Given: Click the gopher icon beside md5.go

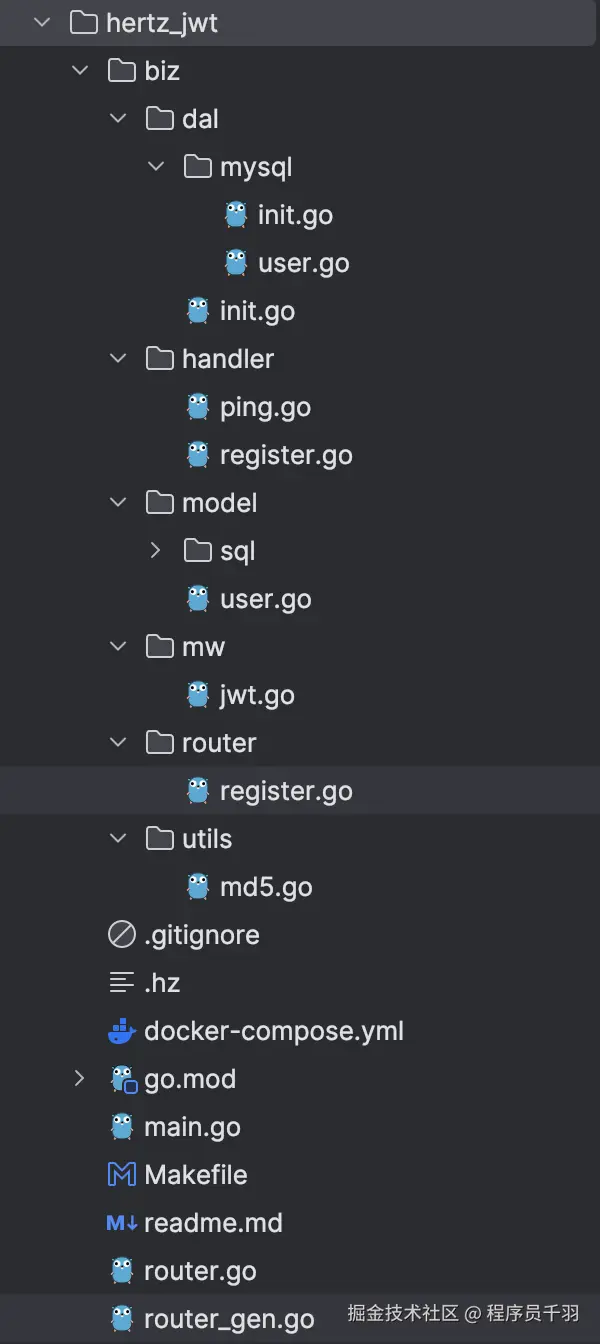Looking at the screenshot, I should pos(198,887).
